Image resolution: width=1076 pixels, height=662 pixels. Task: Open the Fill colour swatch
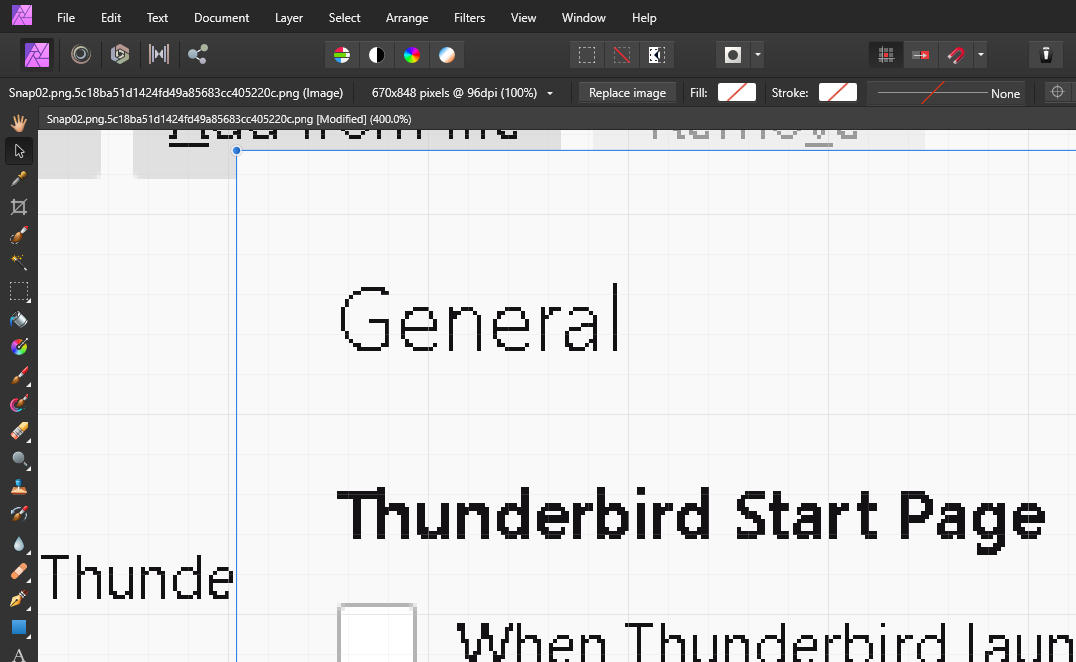(736, 93)
